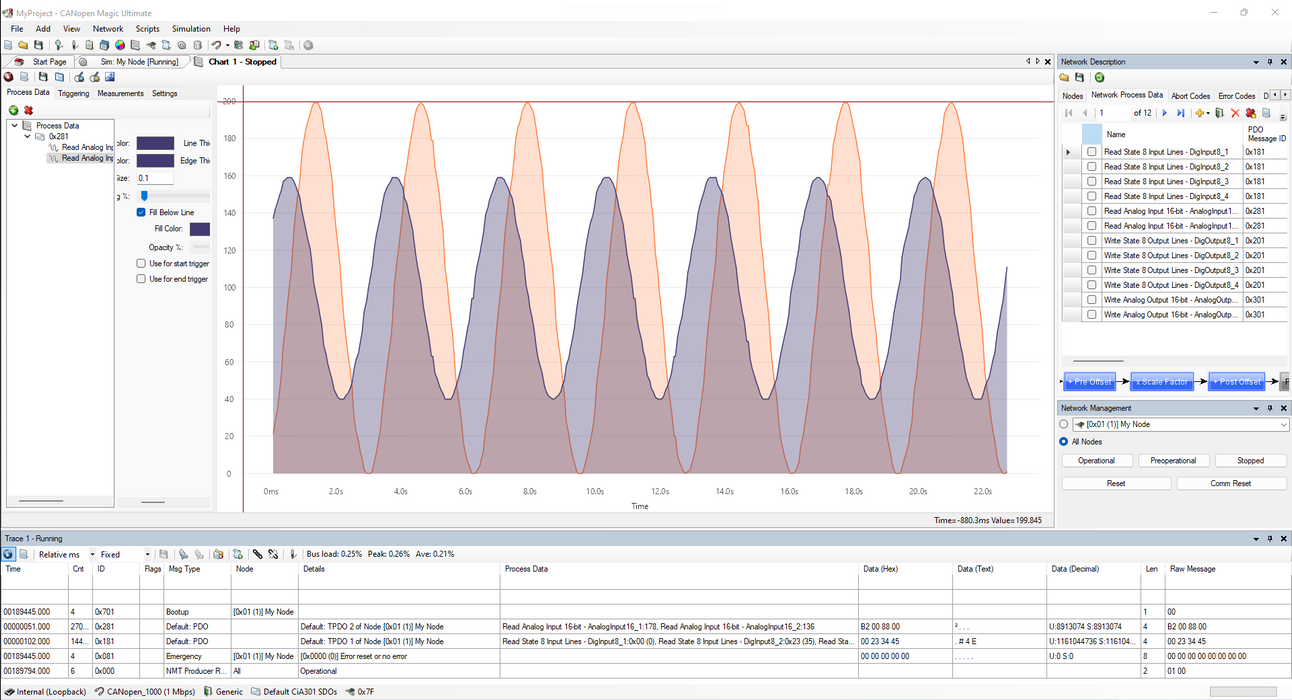Image resolution: width=1292 pixels, height=700 pixels.
Task: Click the chain link icon in Trace toolbar
Action: pos(257,554)
